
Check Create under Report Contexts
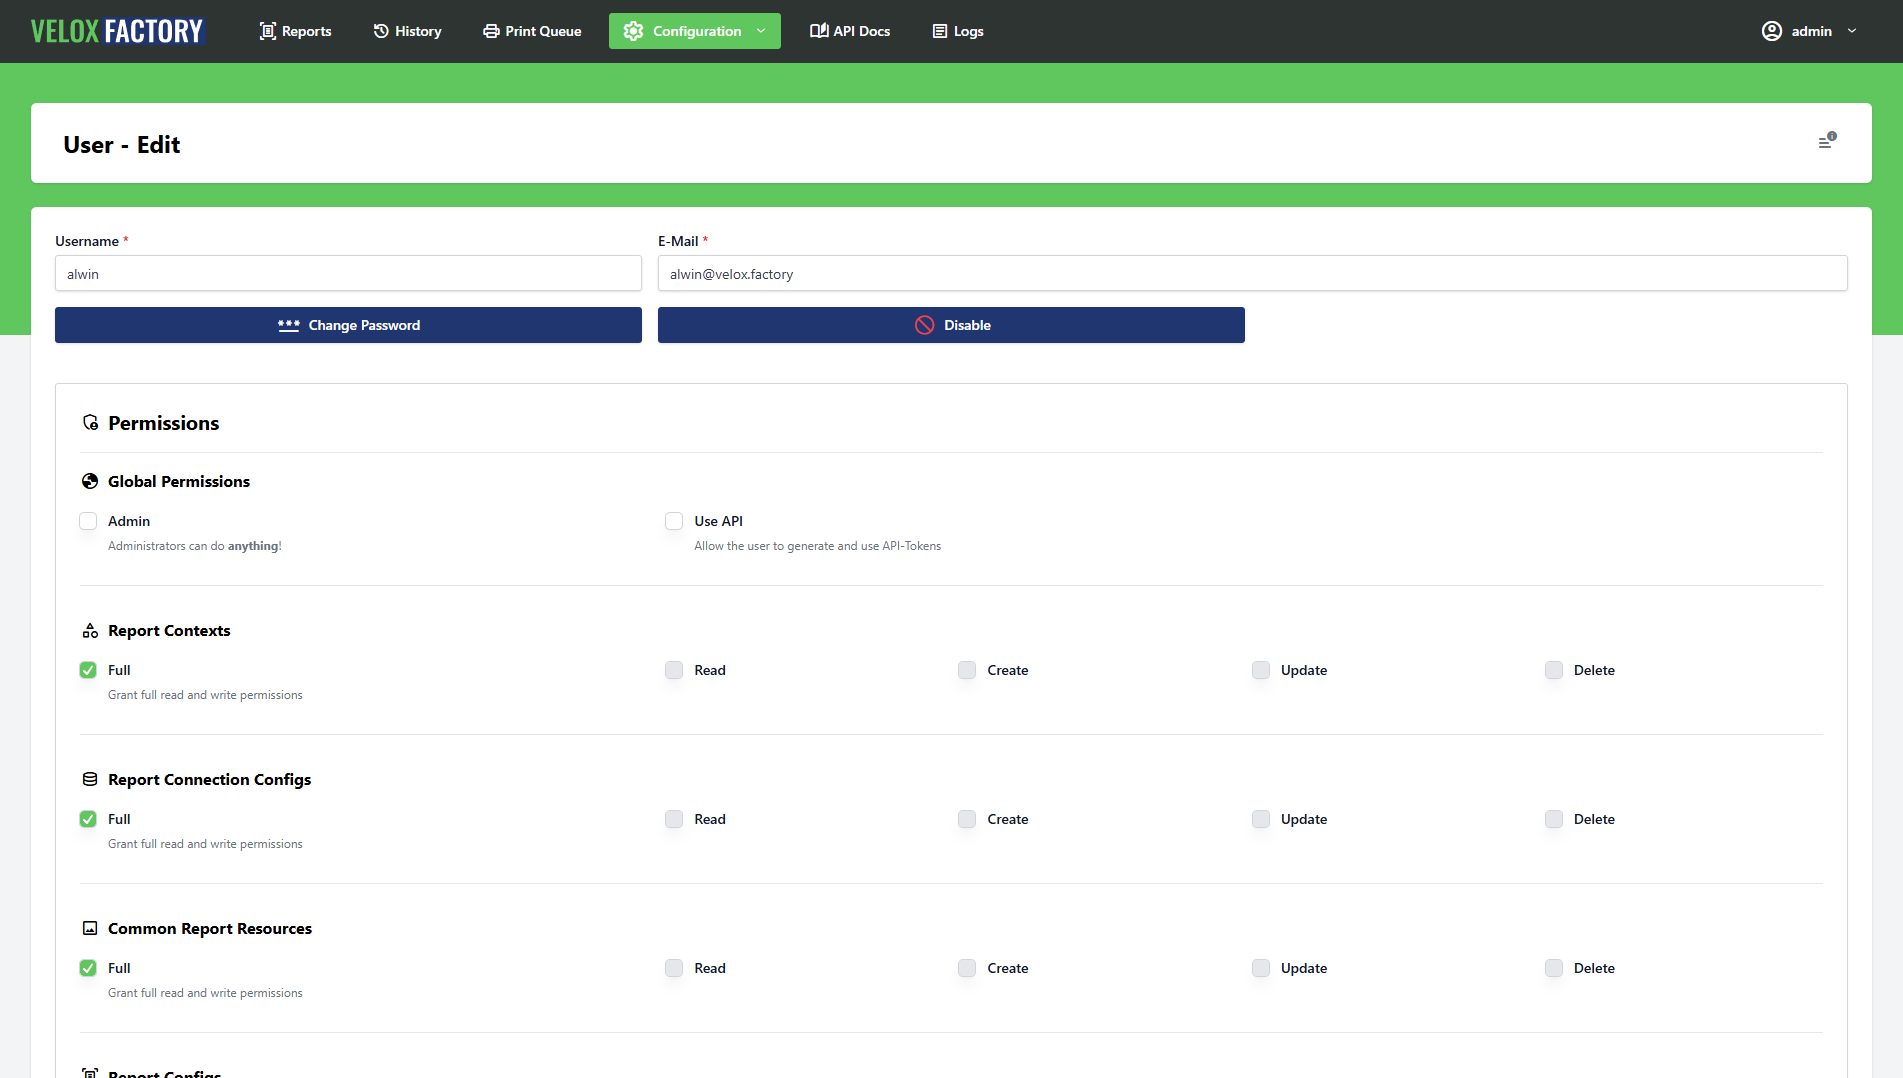[967, 670]
